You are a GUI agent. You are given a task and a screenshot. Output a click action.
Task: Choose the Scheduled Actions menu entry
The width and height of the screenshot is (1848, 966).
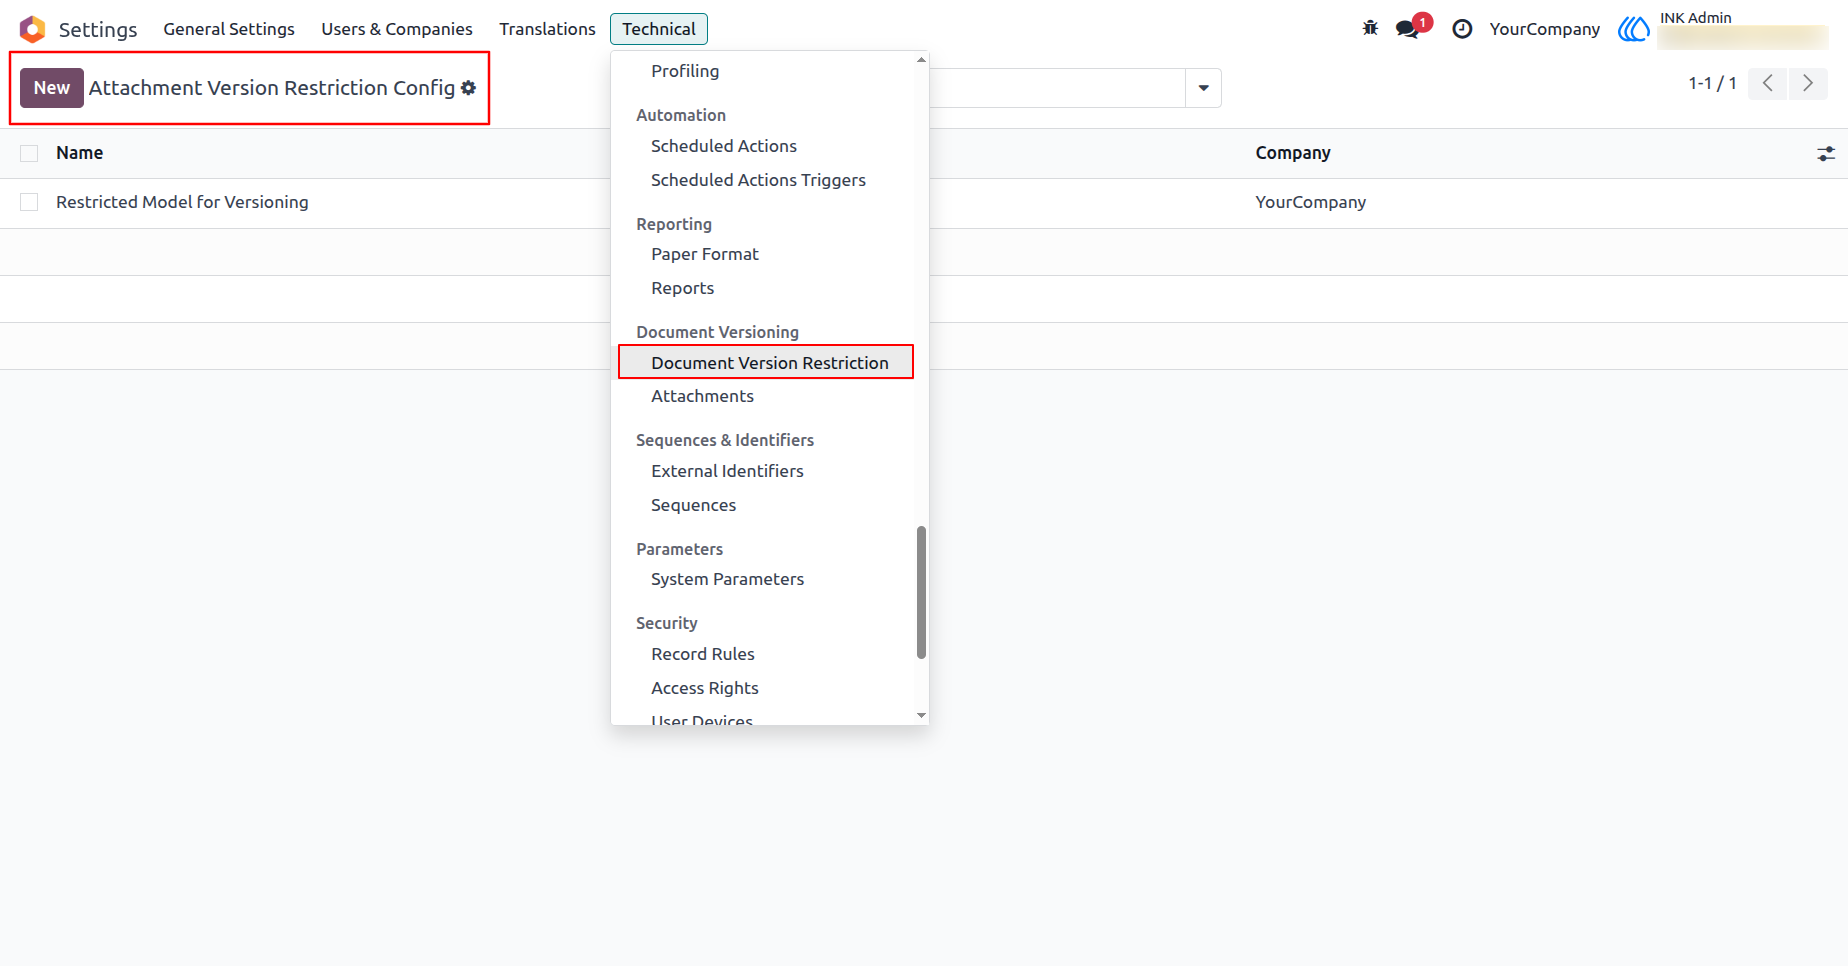724,146
